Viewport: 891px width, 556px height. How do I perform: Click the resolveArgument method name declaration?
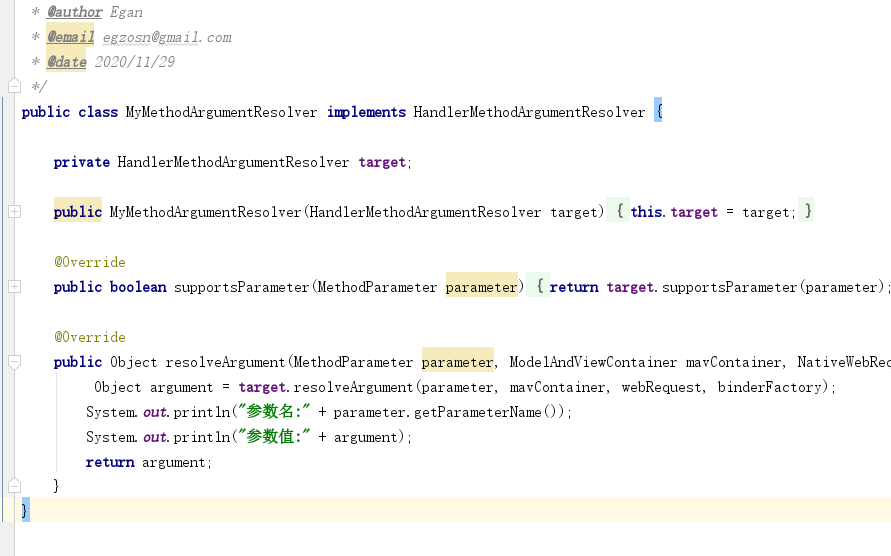(225, 362)
